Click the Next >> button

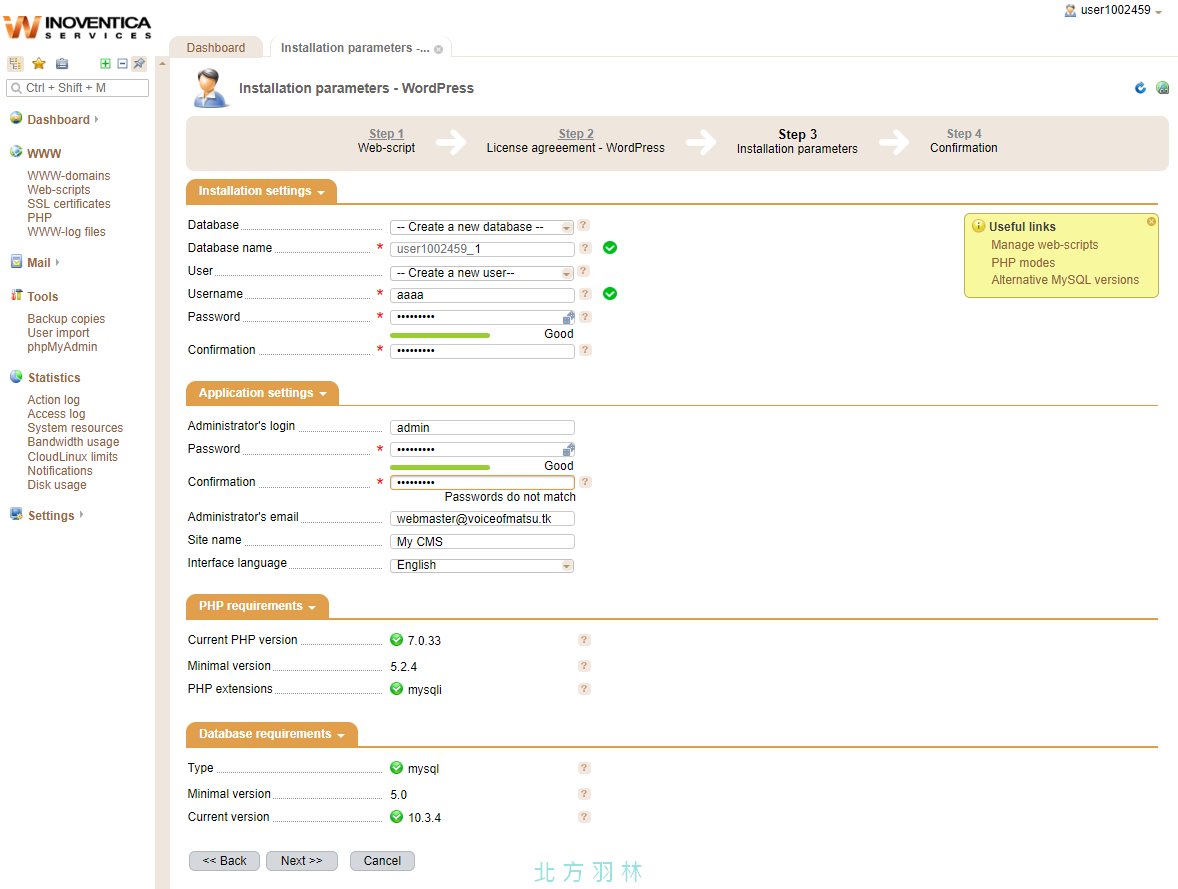coord(301,860)
